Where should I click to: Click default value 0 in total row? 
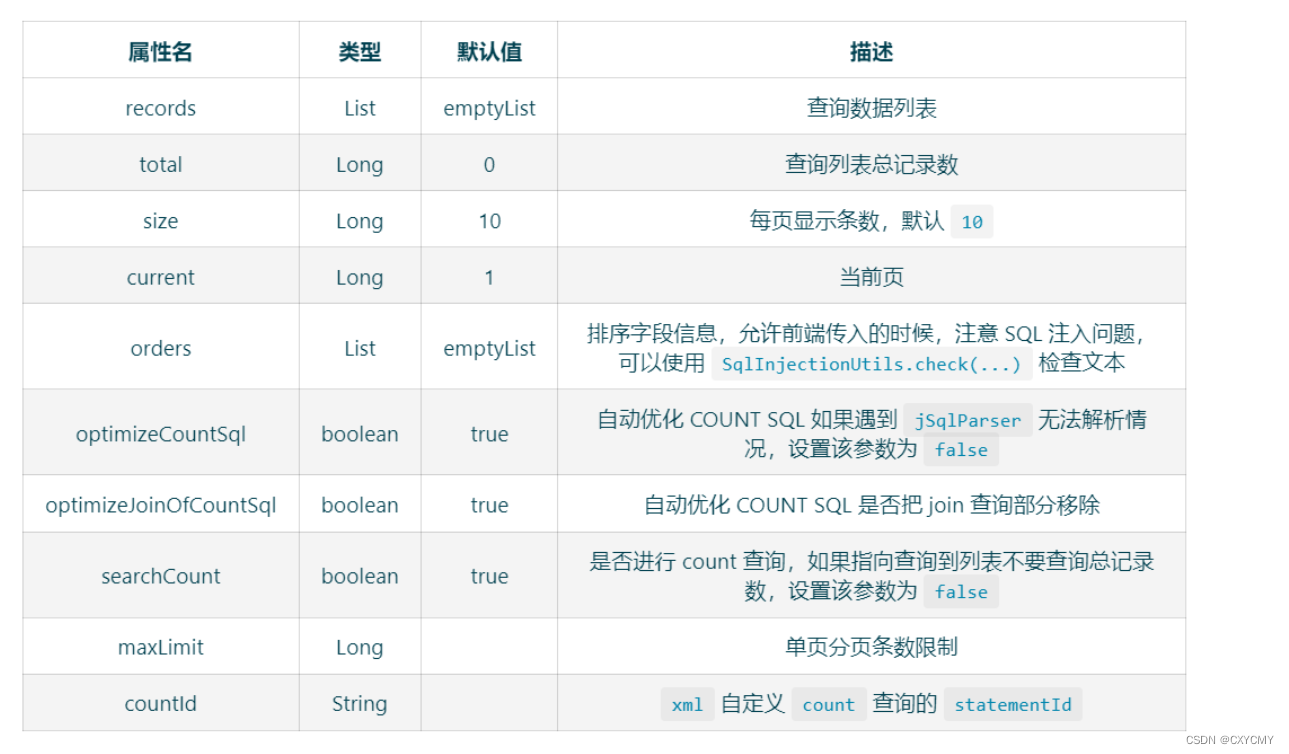489,164
